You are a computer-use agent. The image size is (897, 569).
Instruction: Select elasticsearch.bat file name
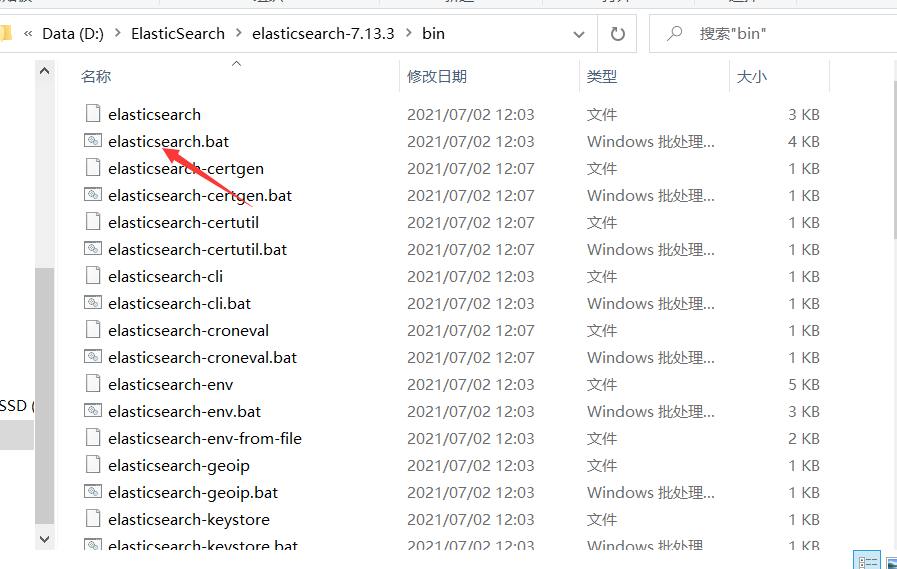click(x=168, y=141)
